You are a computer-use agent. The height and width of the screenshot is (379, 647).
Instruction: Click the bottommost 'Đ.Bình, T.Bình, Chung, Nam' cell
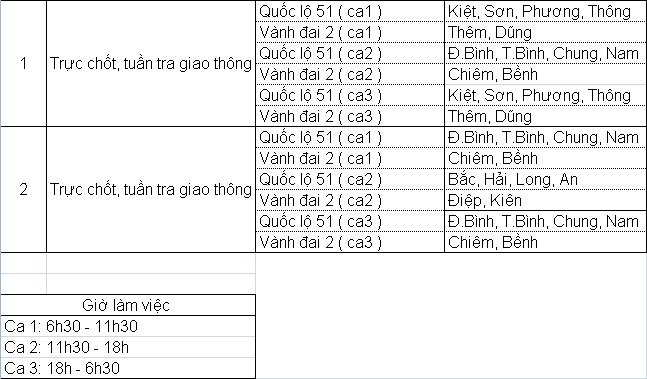pyautogui.click(x=545, y=221)
